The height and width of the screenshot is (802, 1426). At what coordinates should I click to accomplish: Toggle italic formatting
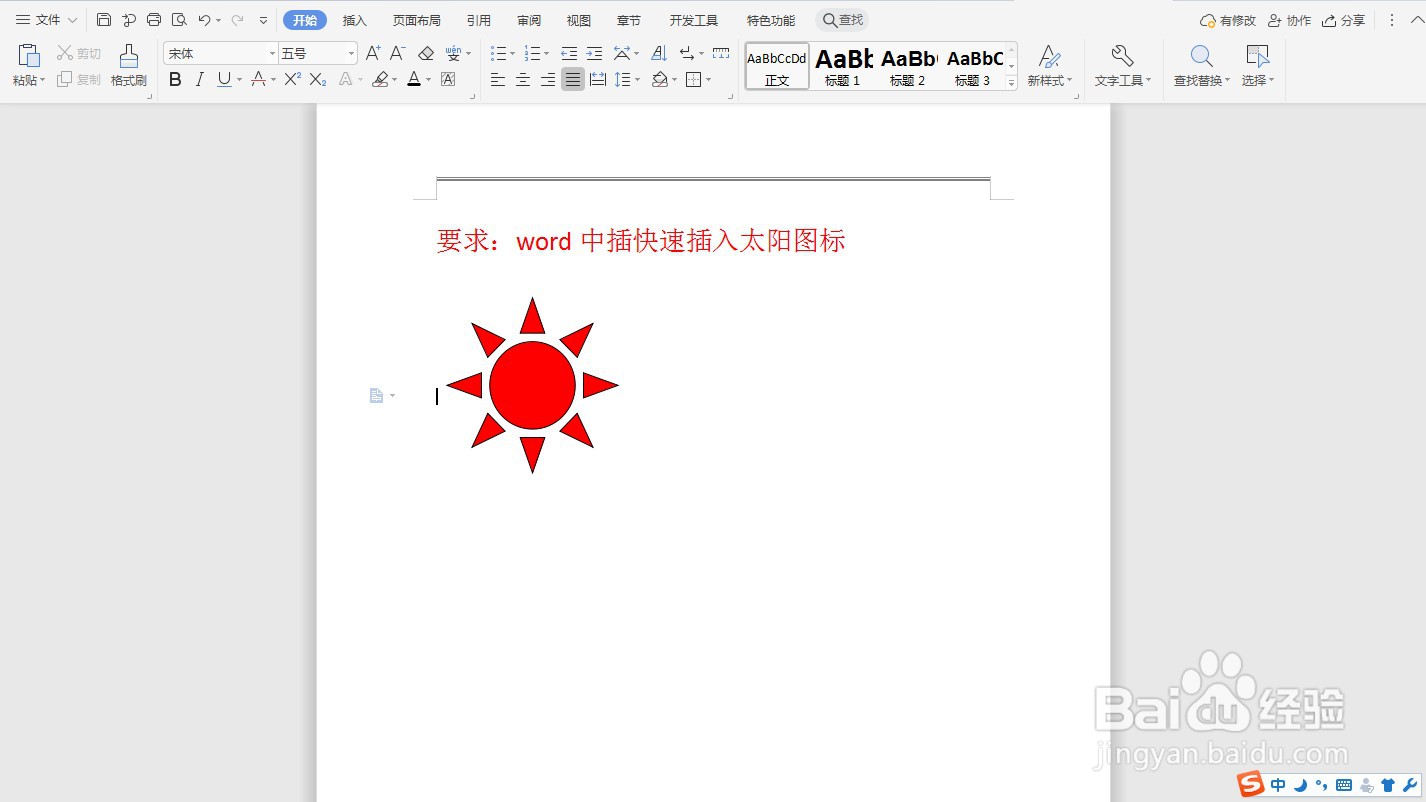coord(199,79)
